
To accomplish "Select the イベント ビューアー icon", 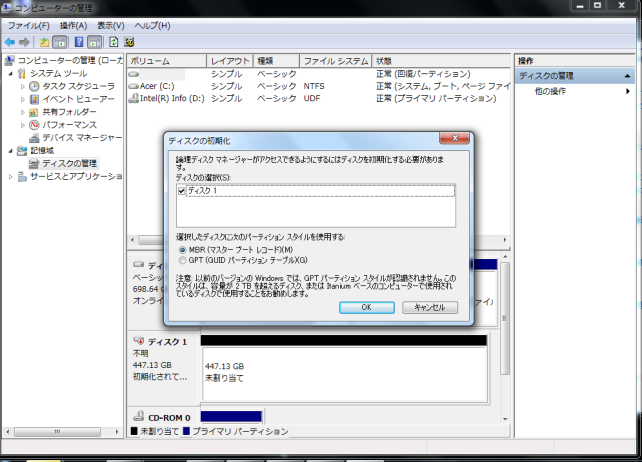I will pyautogui.click(x=34, y=99).
